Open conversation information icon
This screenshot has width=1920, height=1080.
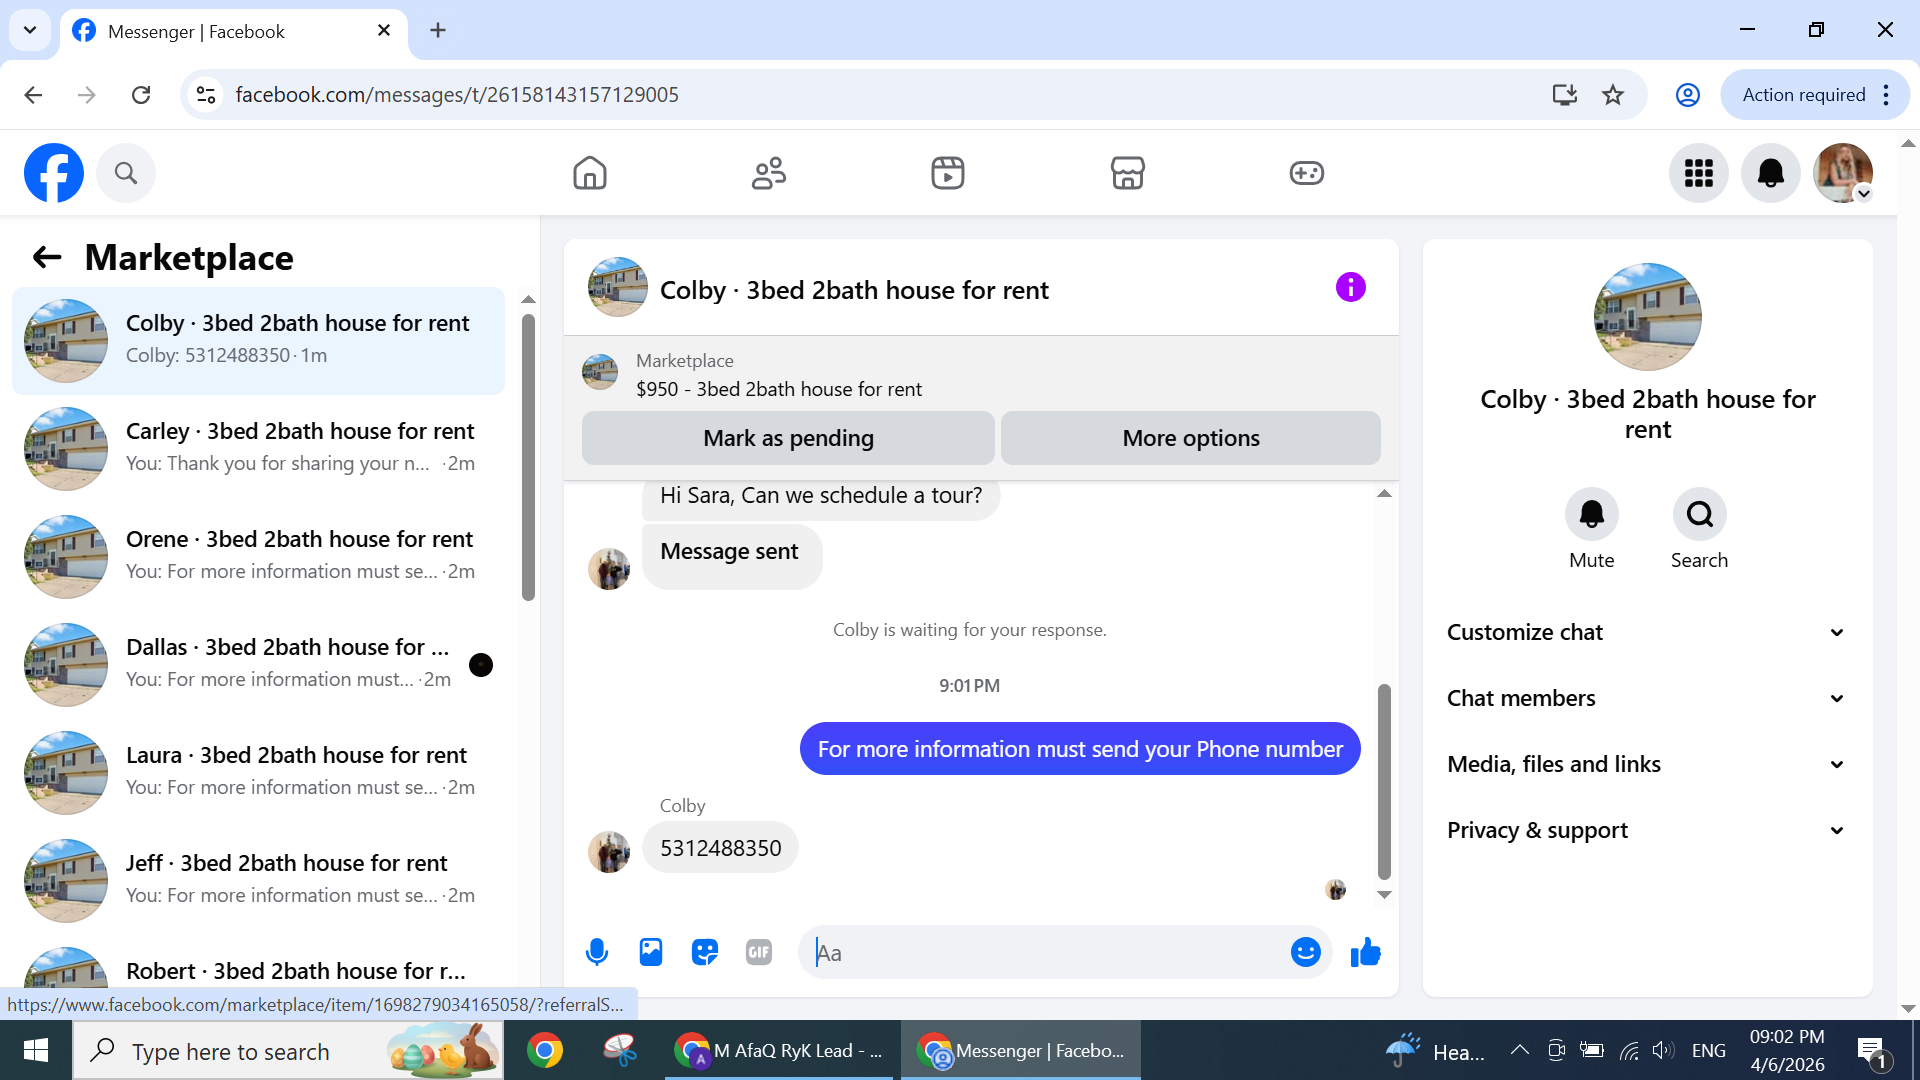[1351, 288]
